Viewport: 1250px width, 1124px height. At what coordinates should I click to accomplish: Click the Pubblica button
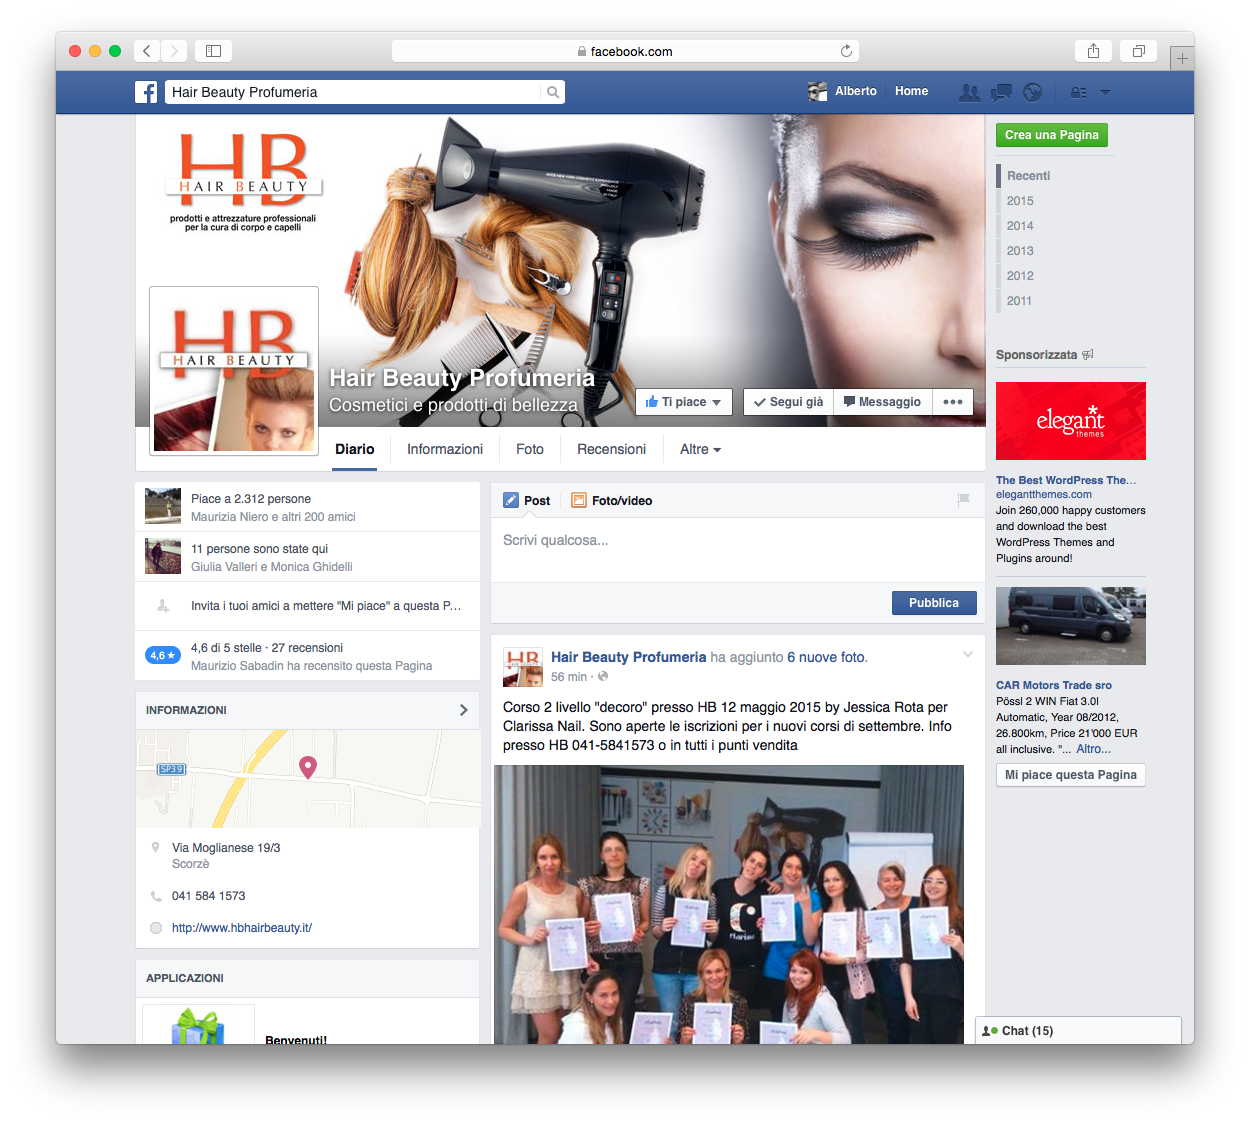click(x=934, y=603)
